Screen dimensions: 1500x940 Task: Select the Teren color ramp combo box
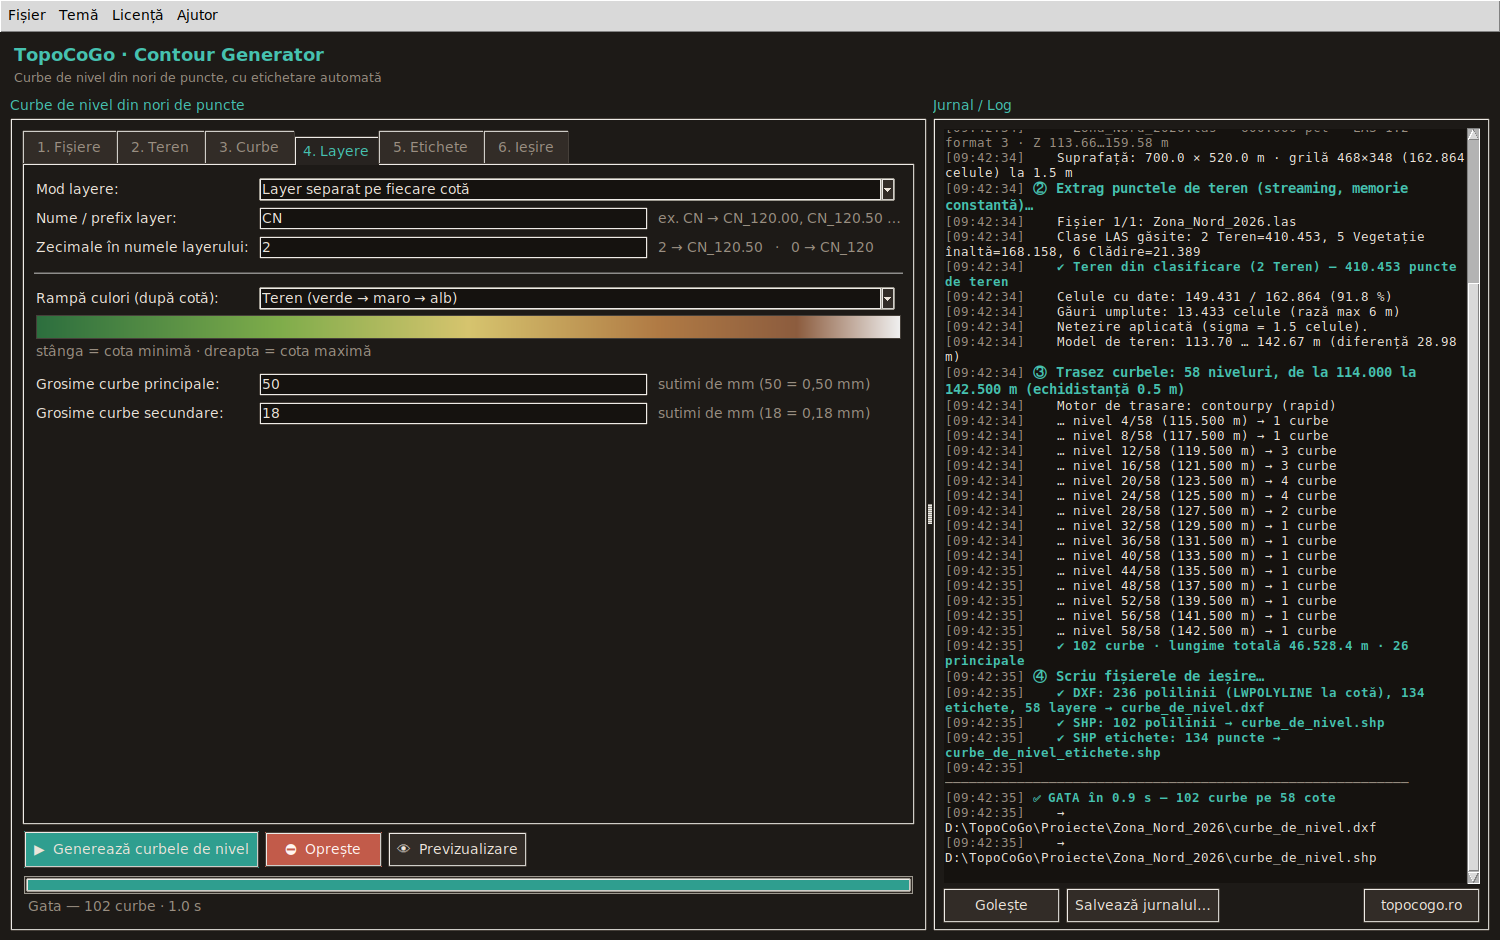(577, 298)
